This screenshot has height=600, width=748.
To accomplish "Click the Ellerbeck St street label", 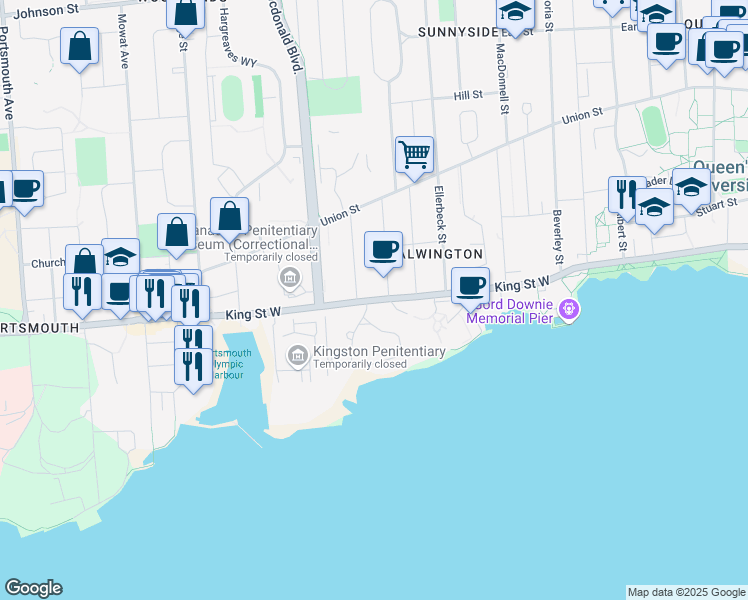I will tap(440, 215).
